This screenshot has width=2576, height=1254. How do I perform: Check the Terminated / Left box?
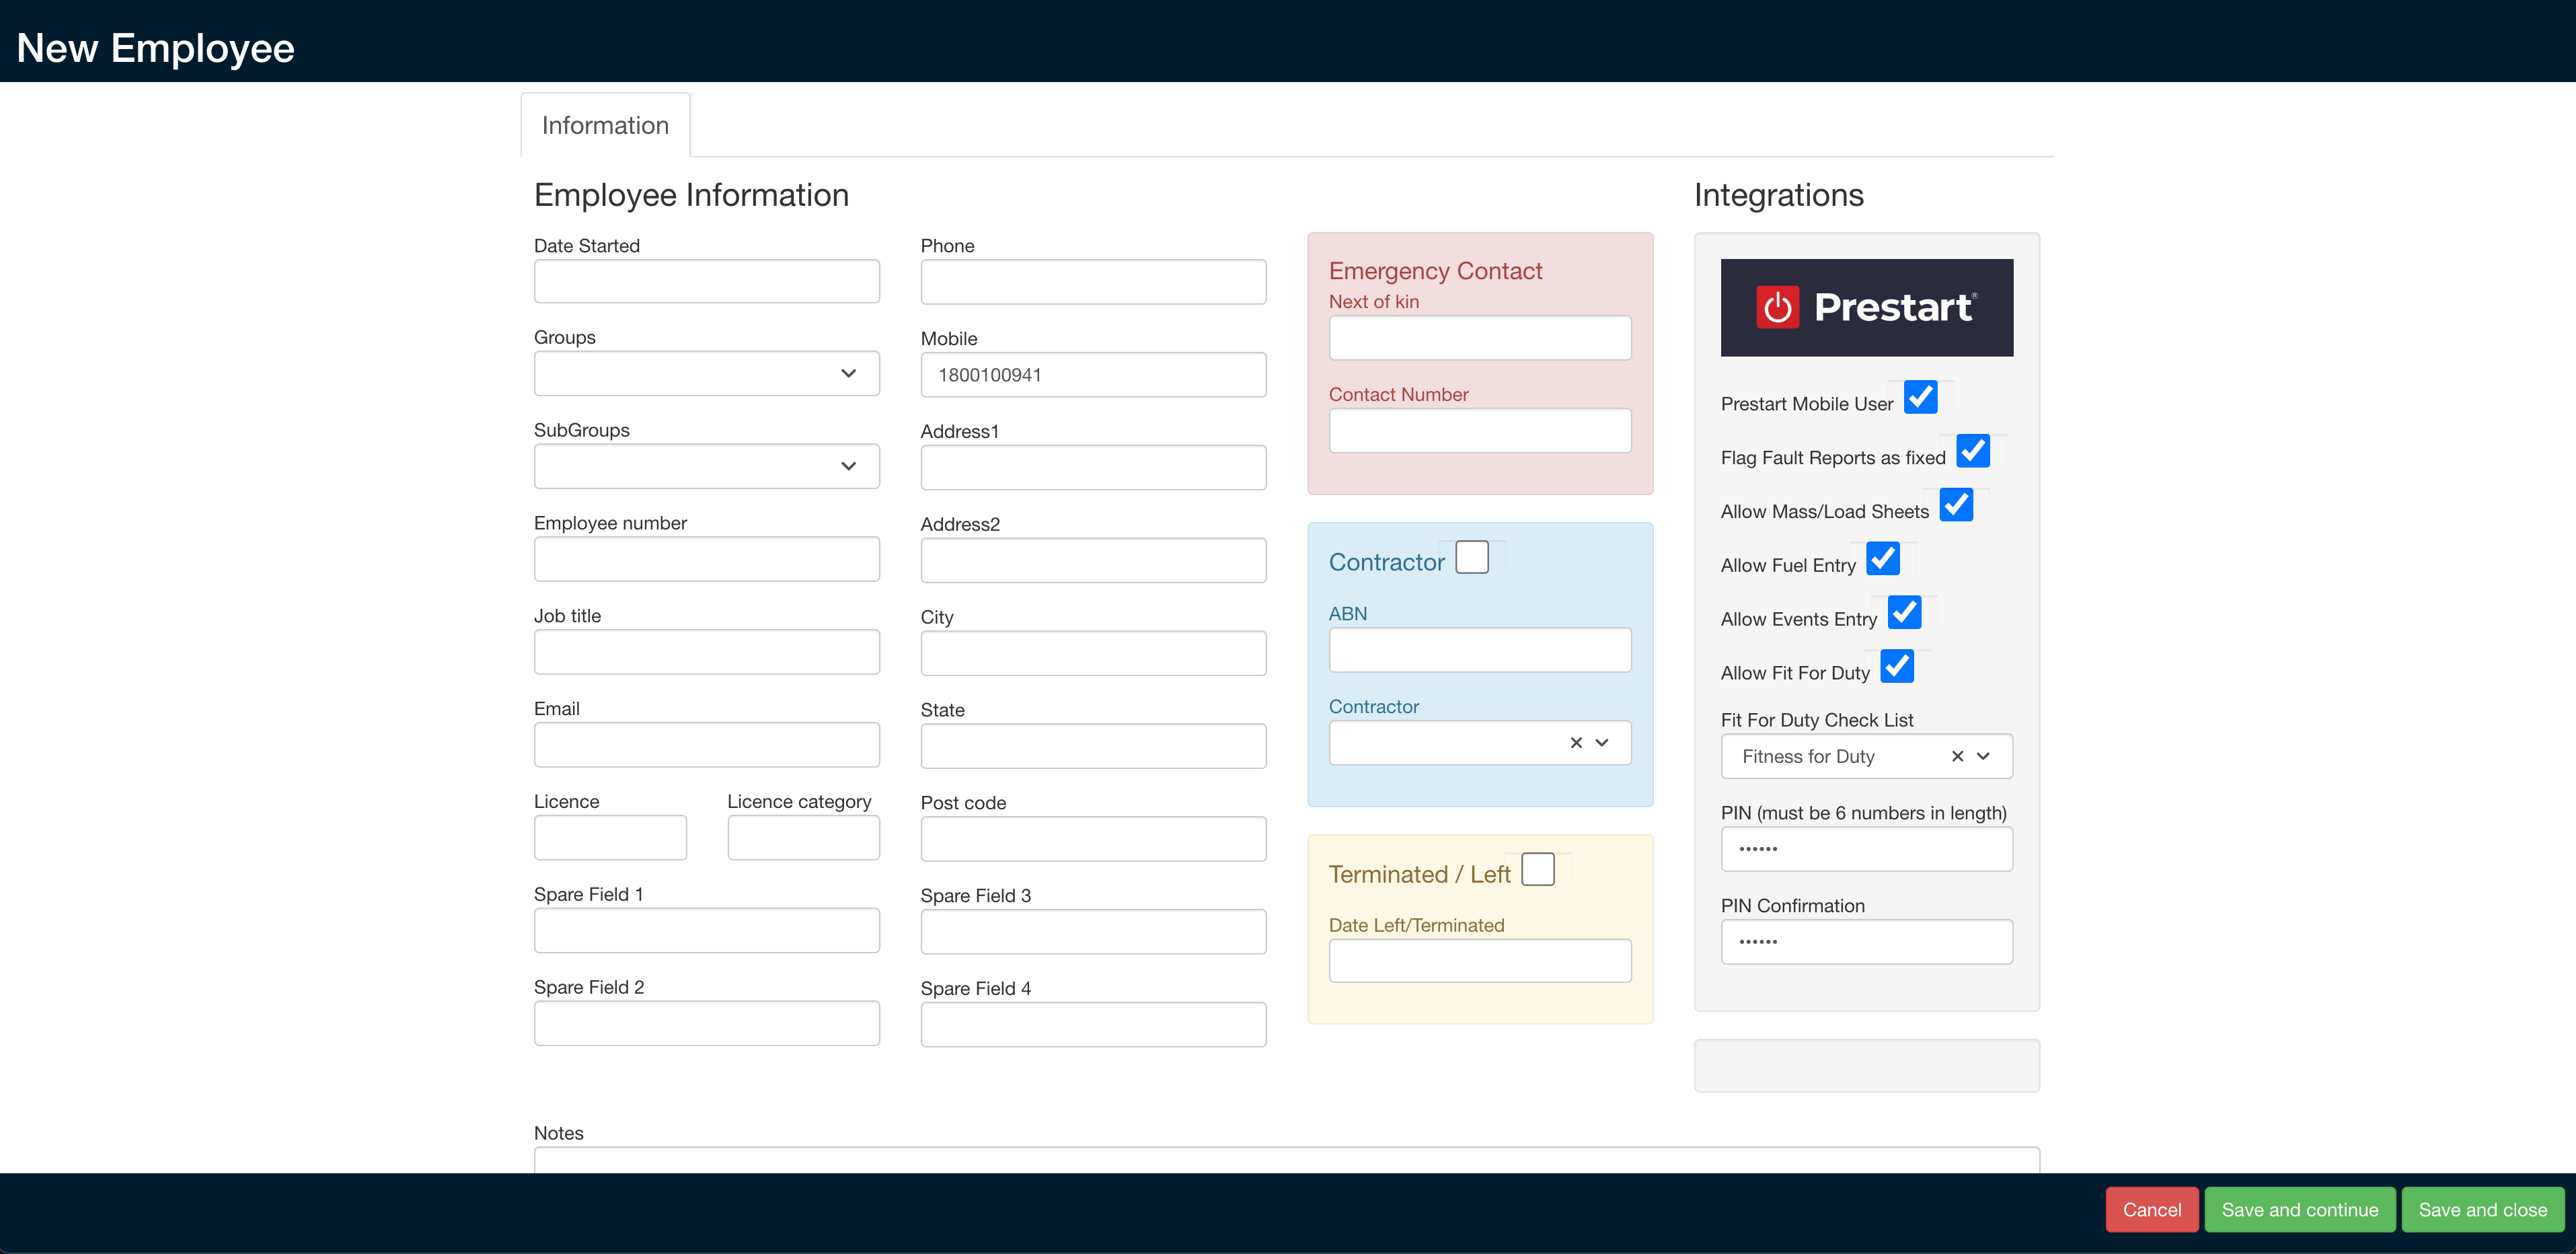[1539, 868]
